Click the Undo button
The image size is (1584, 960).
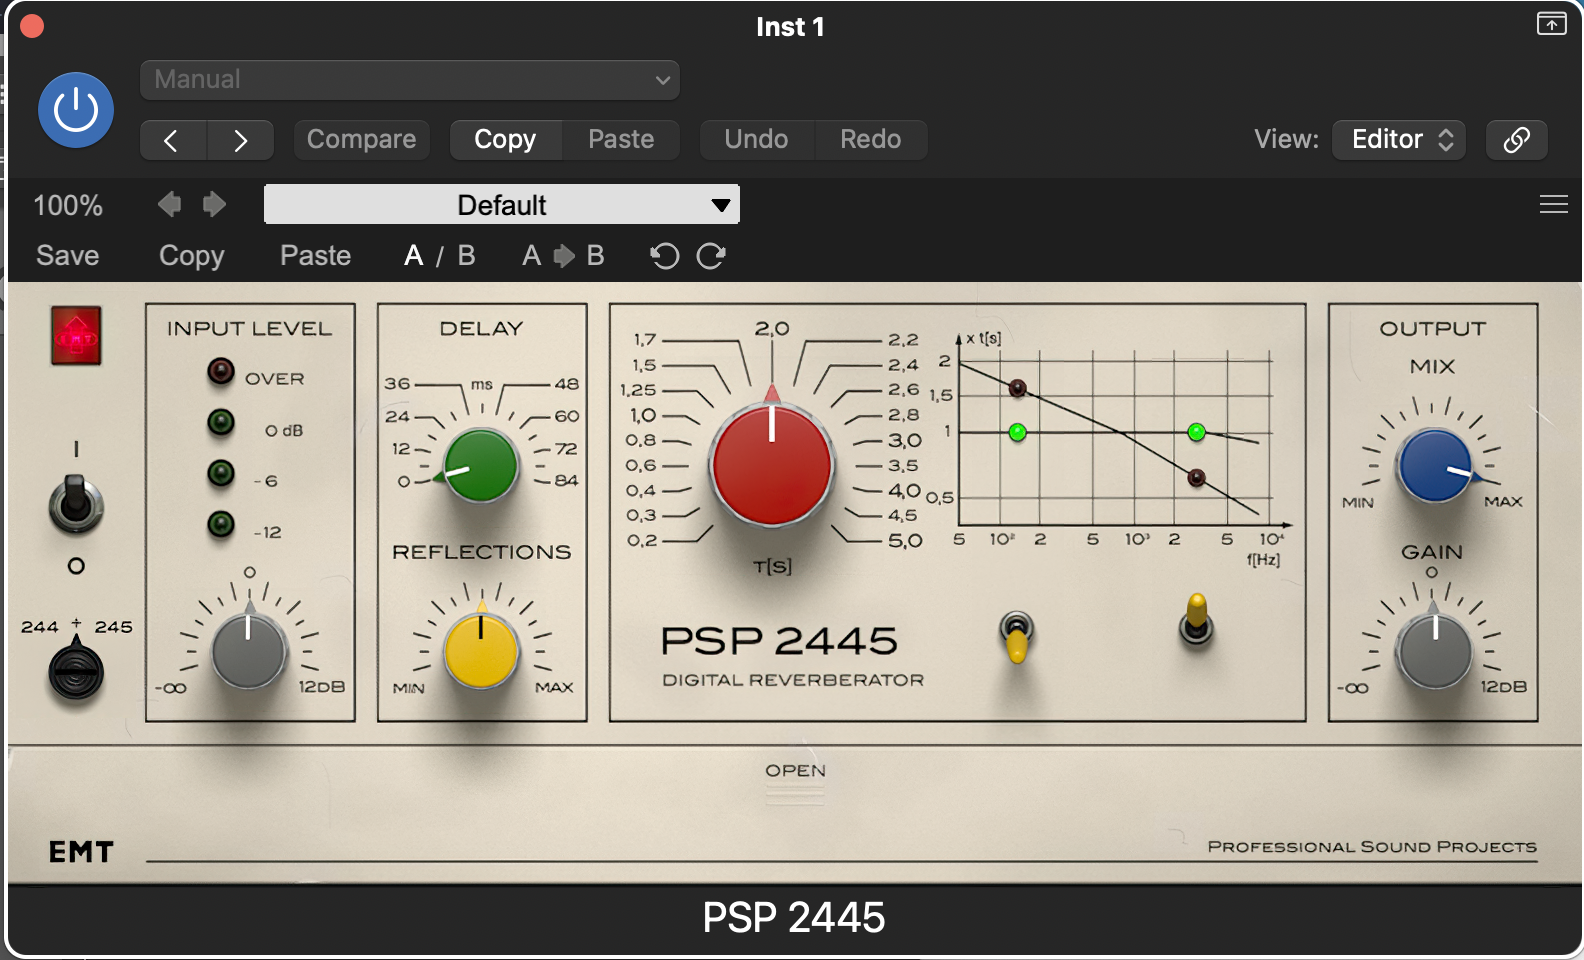757,140
